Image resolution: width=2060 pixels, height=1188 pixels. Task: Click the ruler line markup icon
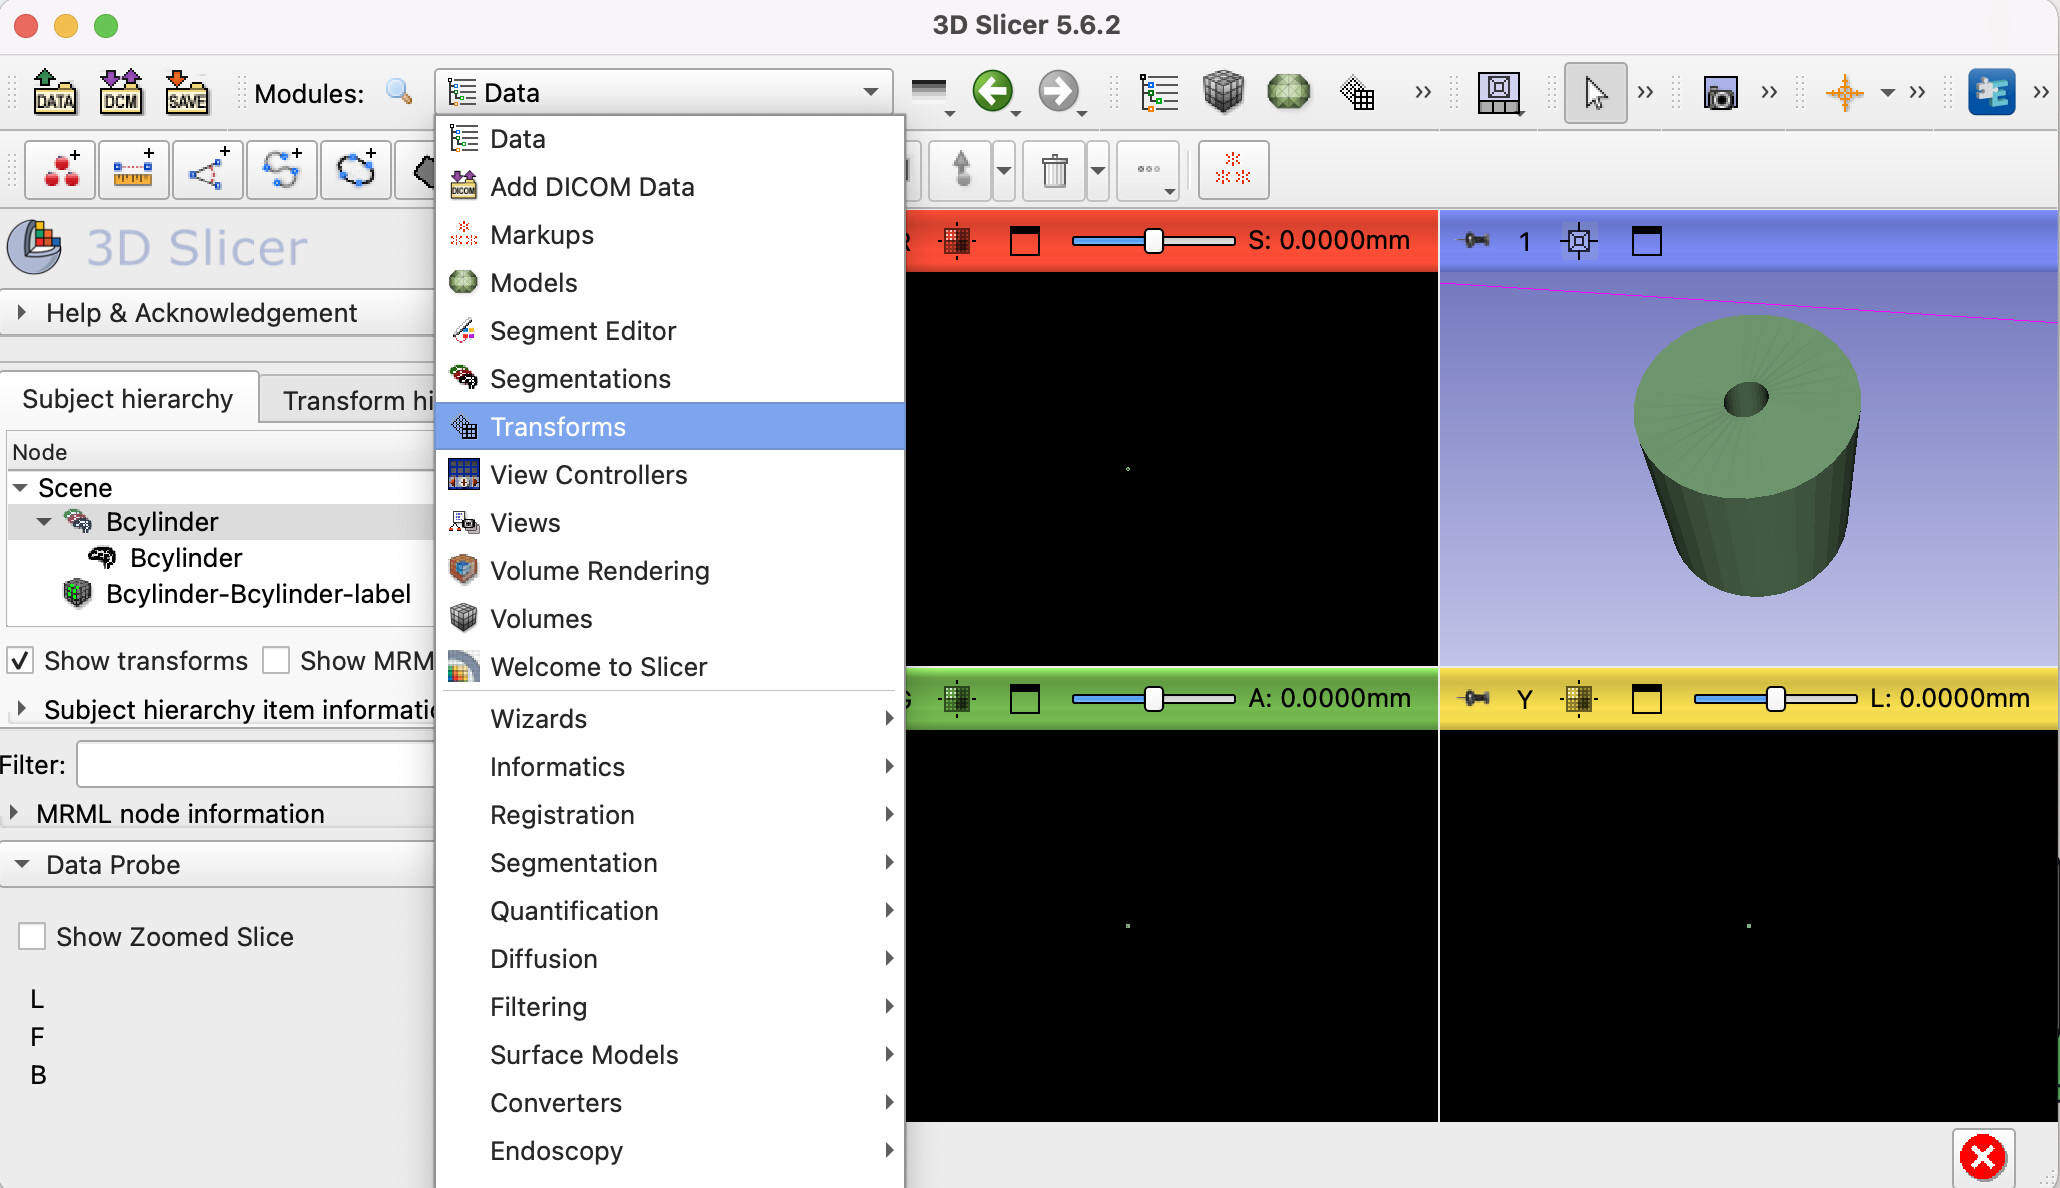(133, 170)
